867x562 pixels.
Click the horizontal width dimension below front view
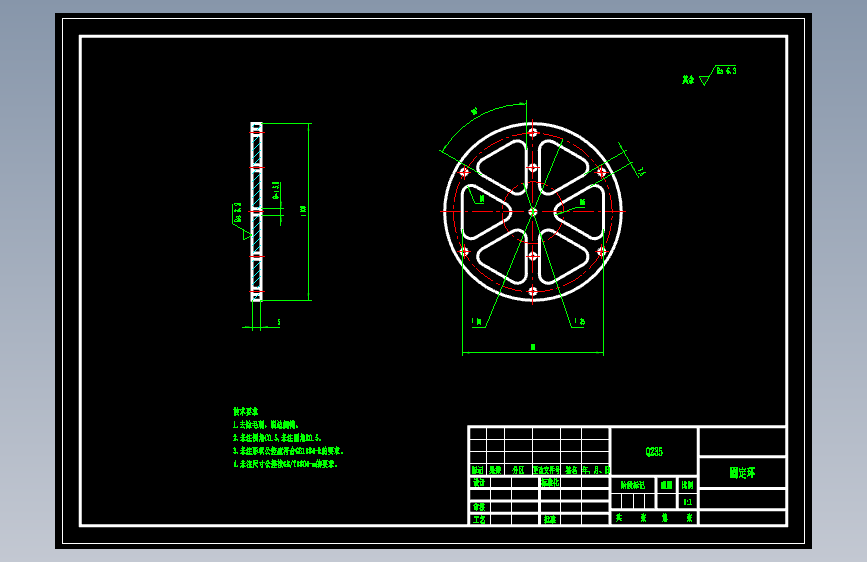point(533,347)
